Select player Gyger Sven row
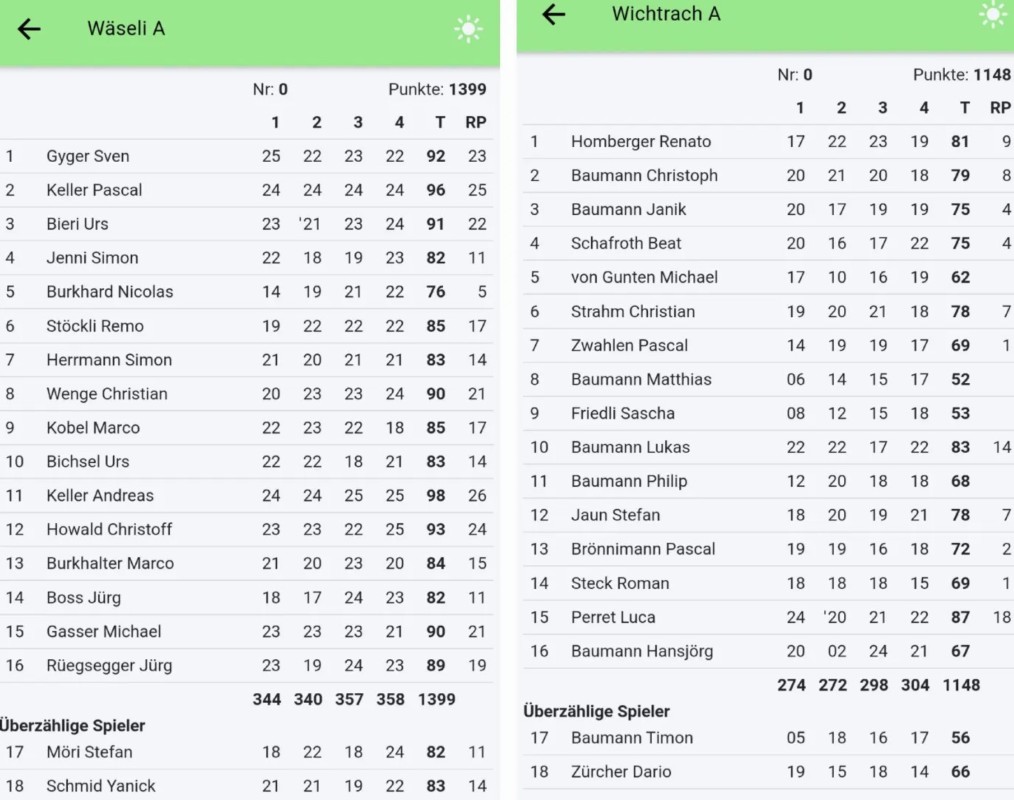This screenshot has width=1014, height=800. tap(88, 156)
